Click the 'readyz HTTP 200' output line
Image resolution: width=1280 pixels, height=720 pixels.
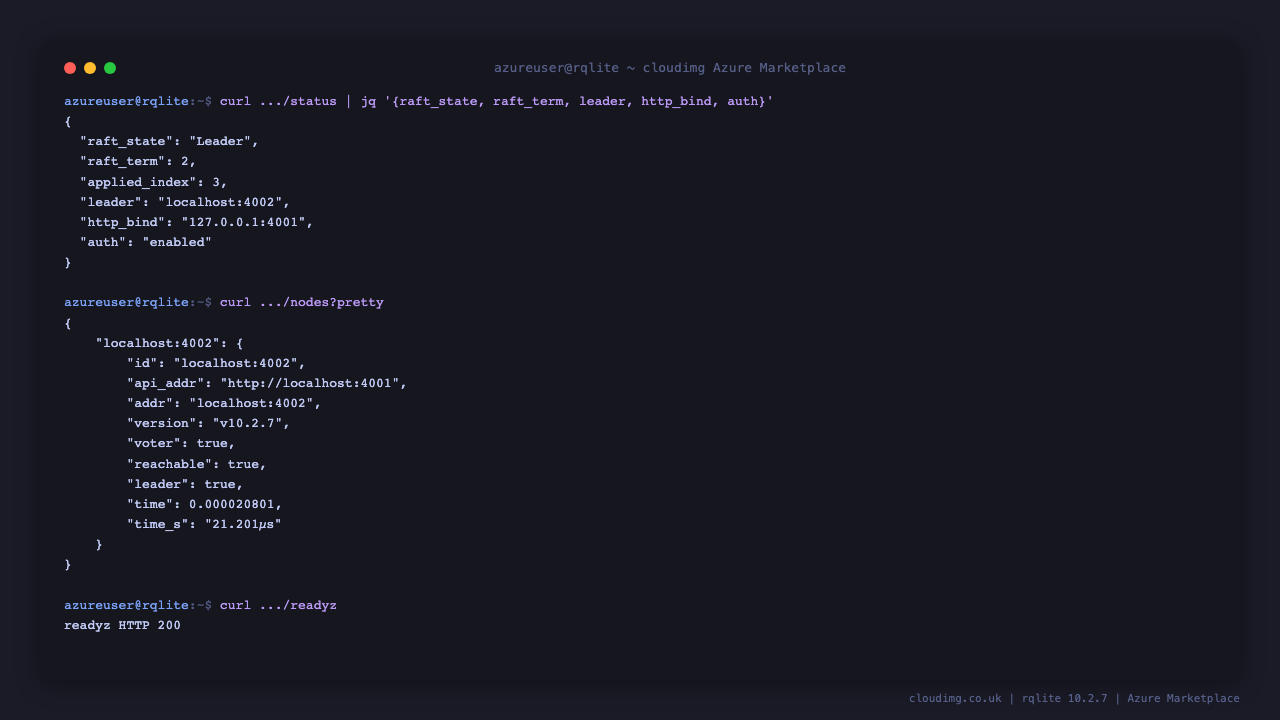(123, 626)
